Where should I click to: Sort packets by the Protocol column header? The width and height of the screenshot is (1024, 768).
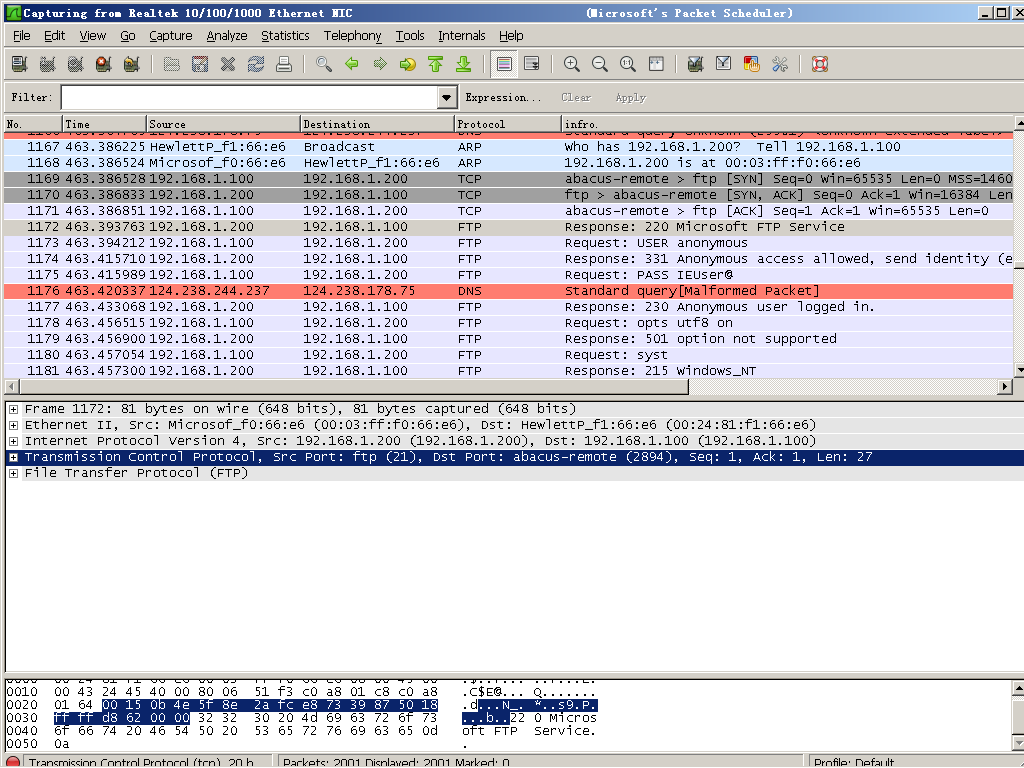coord(507,124)
